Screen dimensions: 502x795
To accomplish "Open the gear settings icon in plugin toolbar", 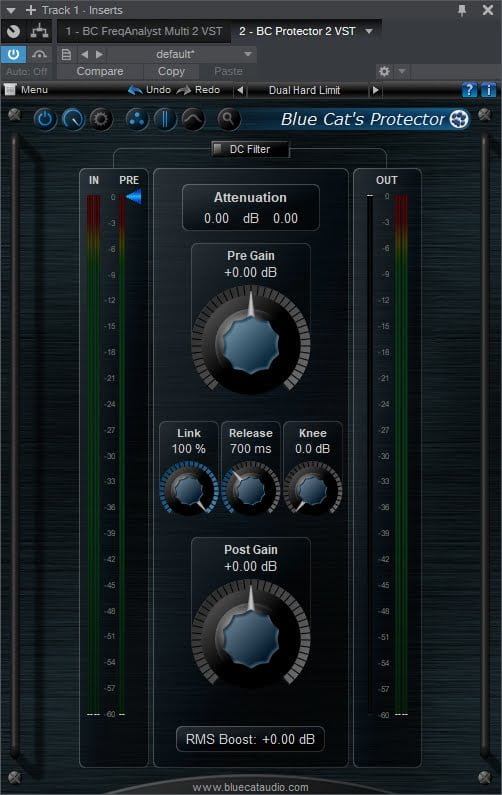I will click(101, 120).
